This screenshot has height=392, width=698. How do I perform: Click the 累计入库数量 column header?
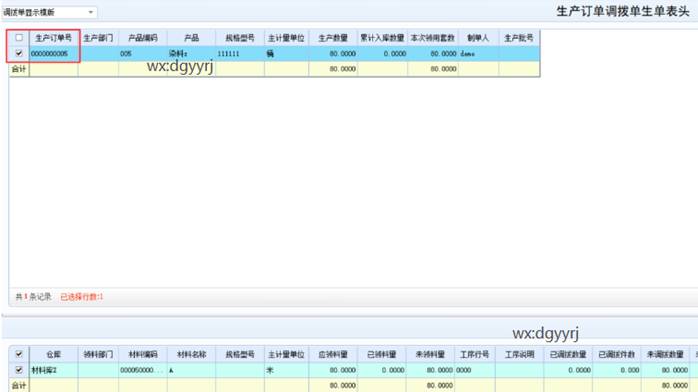click(382, 38)
